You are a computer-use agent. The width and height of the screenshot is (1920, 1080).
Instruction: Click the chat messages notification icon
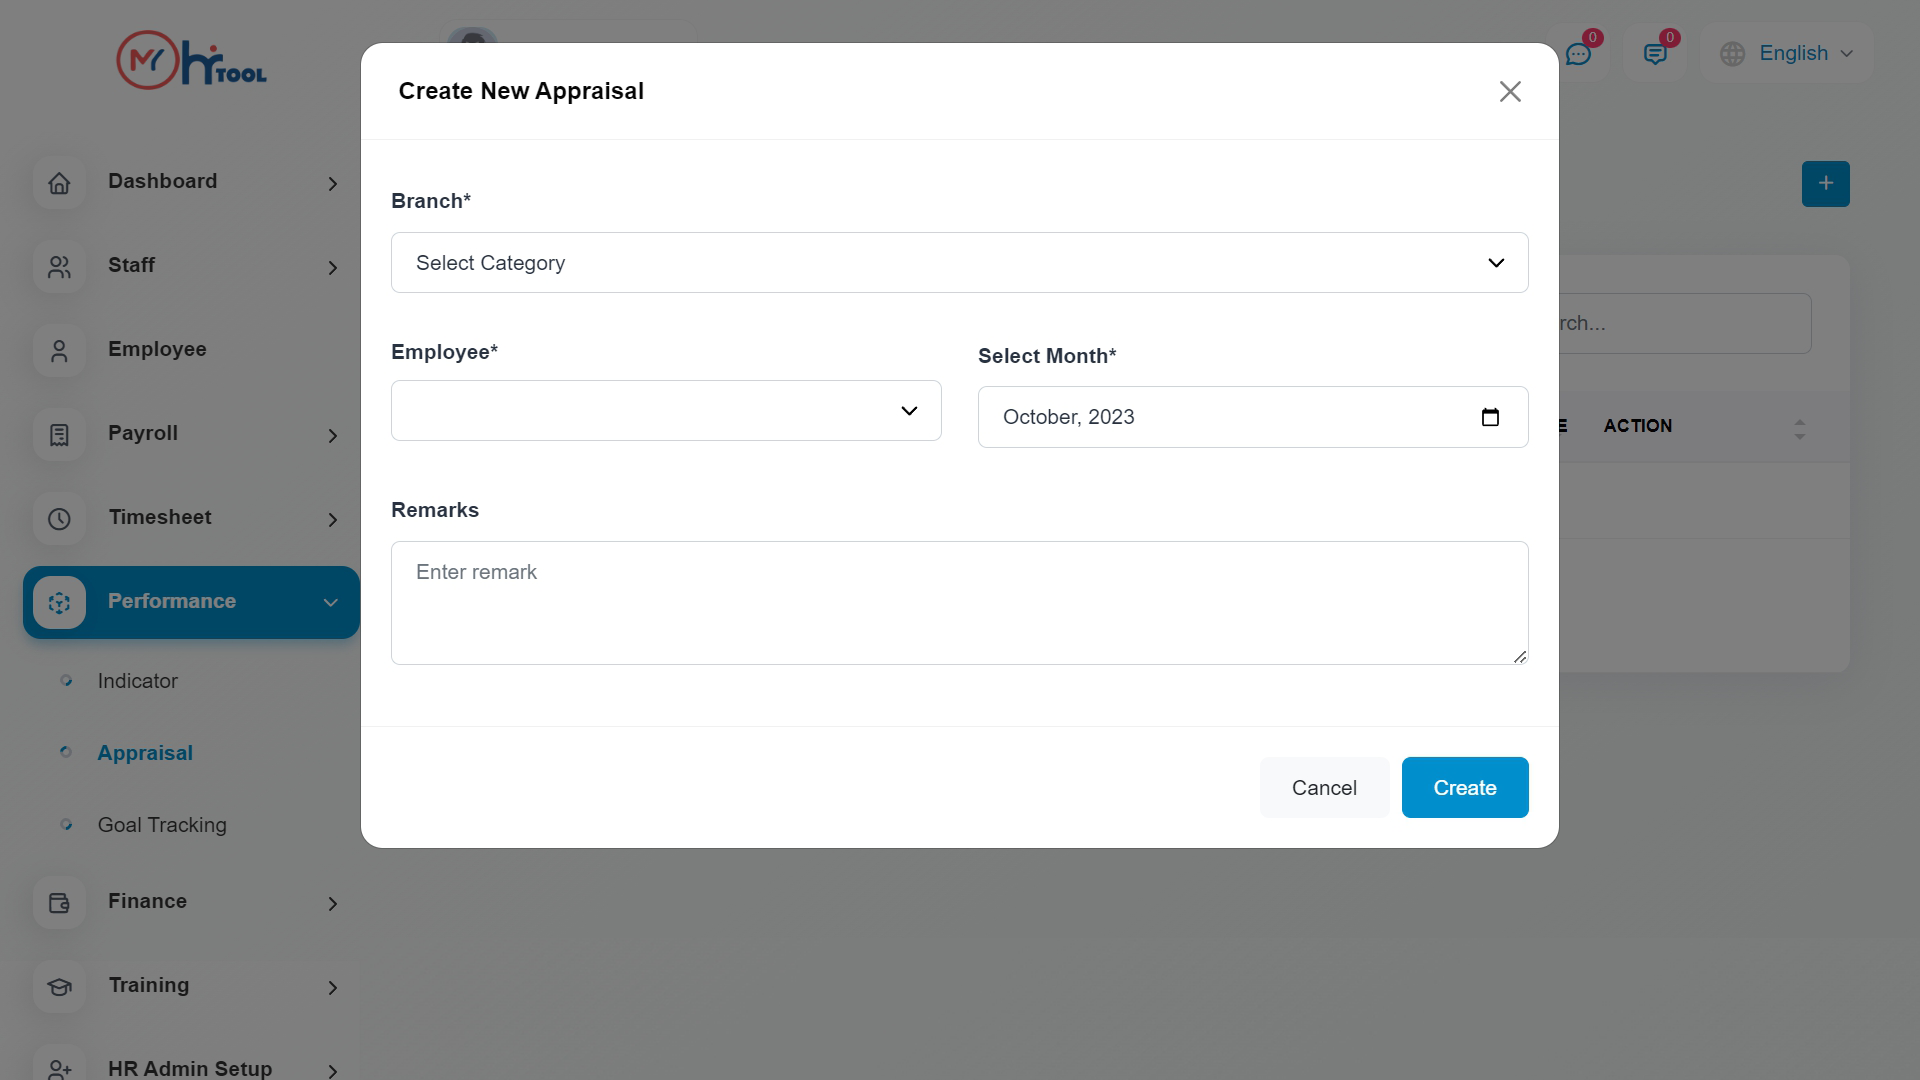tap(1579, 54)
